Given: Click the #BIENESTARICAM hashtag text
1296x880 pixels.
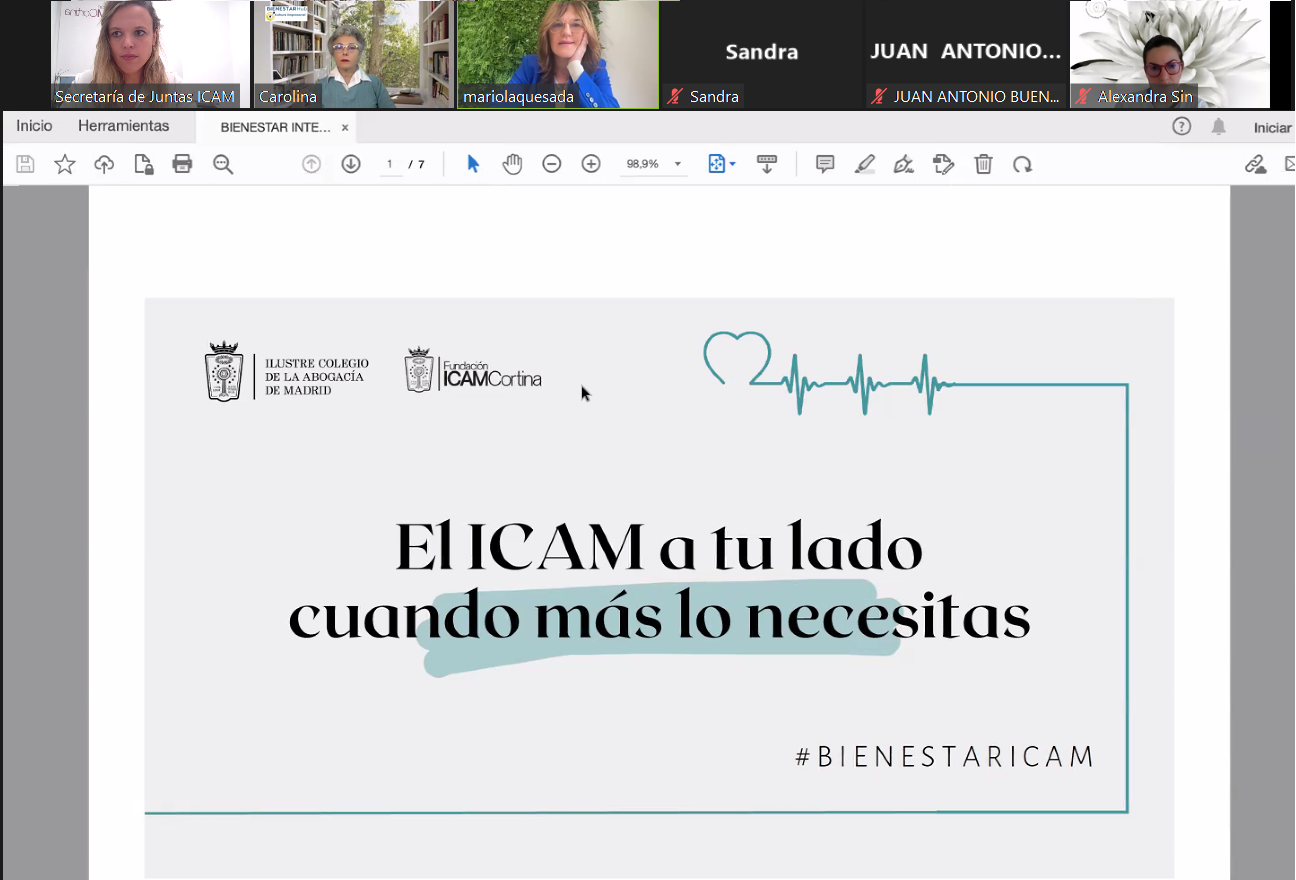Looking at the screenshot, I should [x=945, y=756].
